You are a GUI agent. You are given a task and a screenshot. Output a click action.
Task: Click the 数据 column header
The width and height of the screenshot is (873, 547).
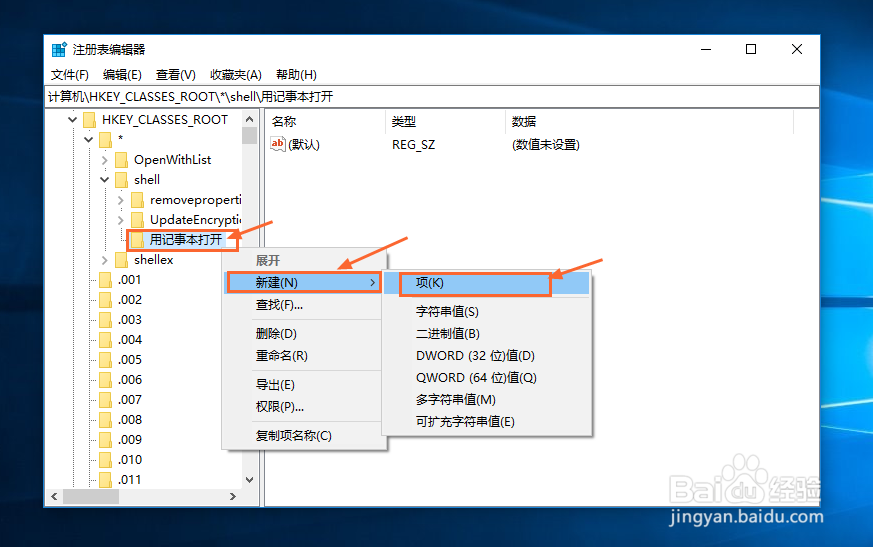tap(649, 121)
